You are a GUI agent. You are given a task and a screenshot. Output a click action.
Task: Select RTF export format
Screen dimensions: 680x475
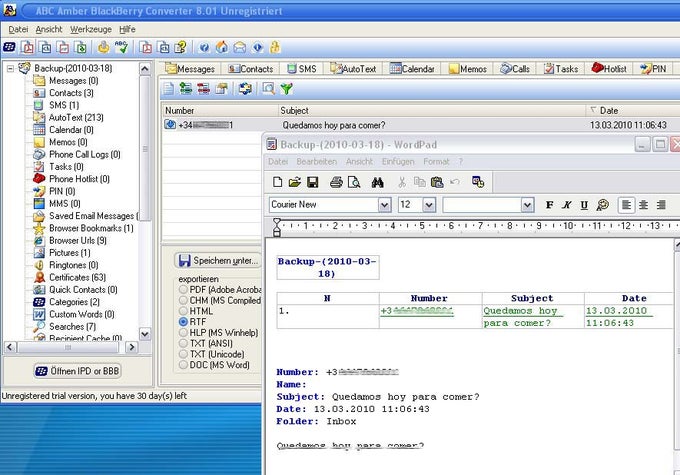(x=193, y=322)
